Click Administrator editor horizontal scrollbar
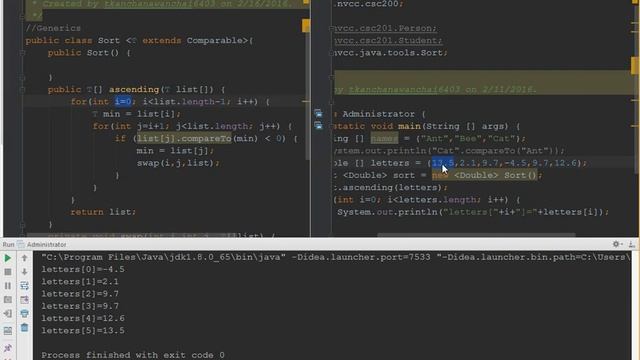 click(x=476, y=235)
